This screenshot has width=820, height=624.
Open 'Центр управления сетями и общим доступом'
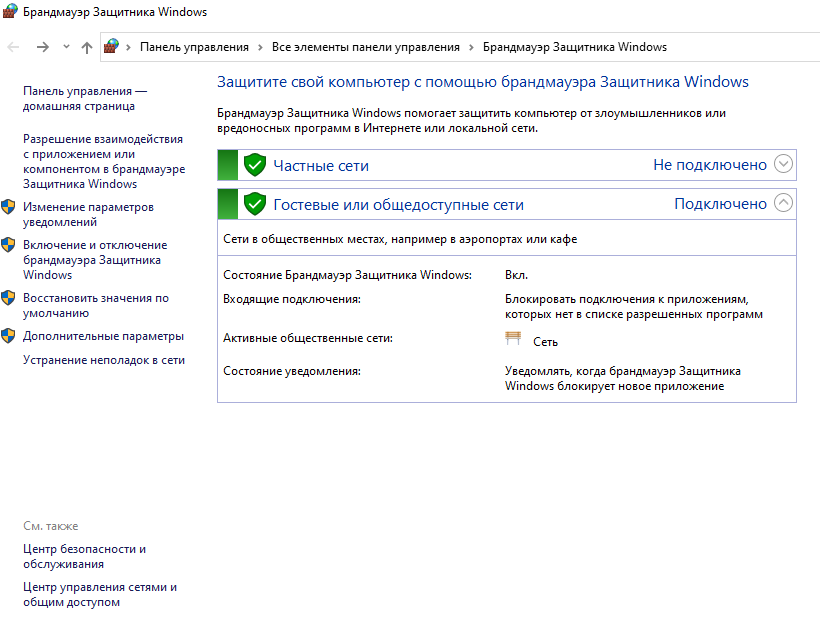pos(100,595)
